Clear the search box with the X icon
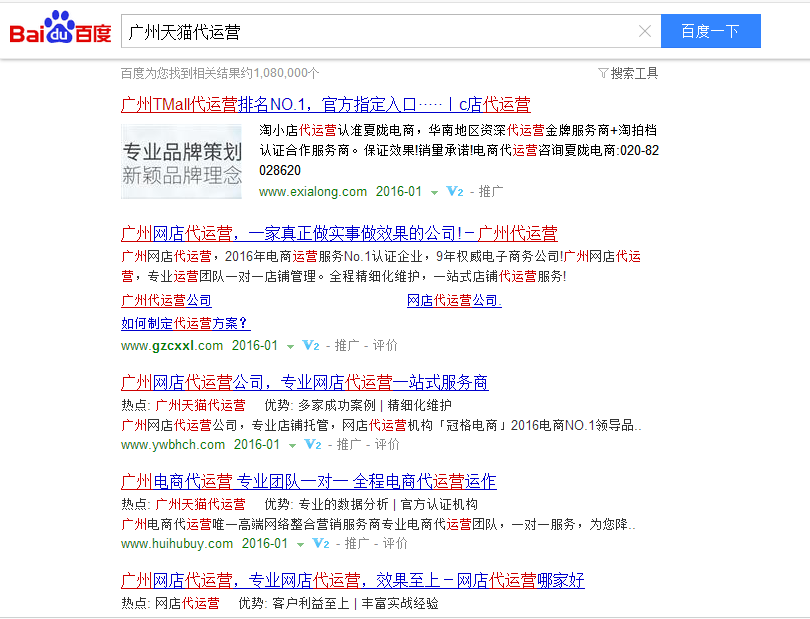This screenshot has width=810, height=619. 645,32
